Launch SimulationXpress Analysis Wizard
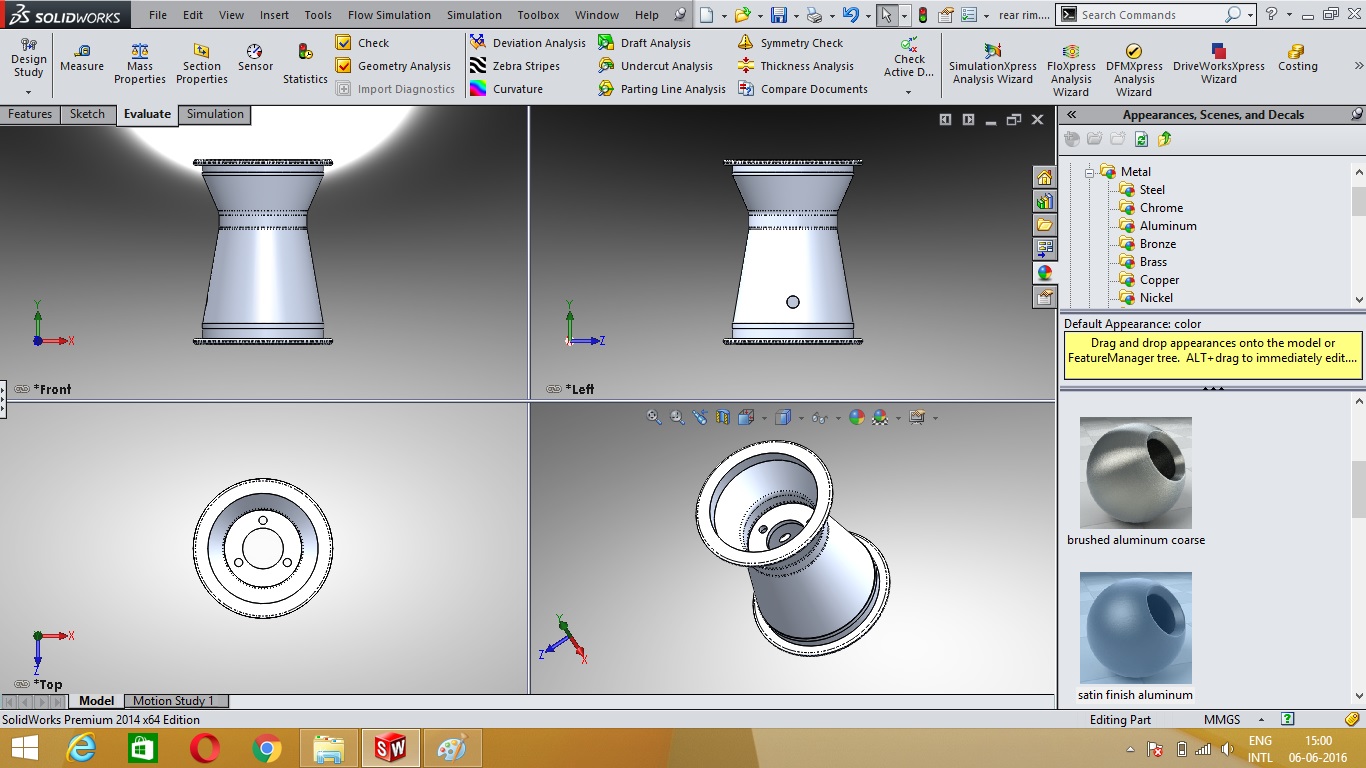This screenshot has height=768, width=1366. 993,64
